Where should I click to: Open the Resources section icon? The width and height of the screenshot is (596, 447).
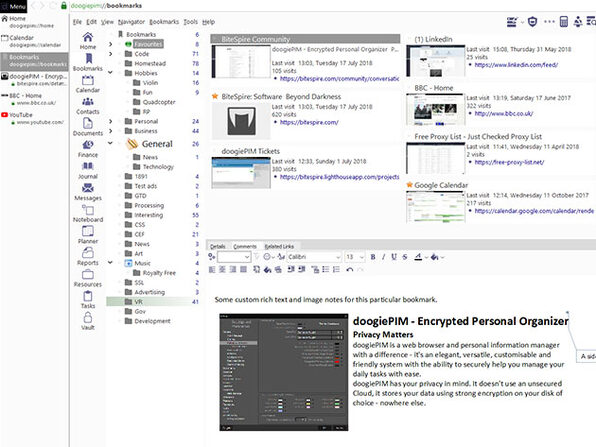(88, 278)
